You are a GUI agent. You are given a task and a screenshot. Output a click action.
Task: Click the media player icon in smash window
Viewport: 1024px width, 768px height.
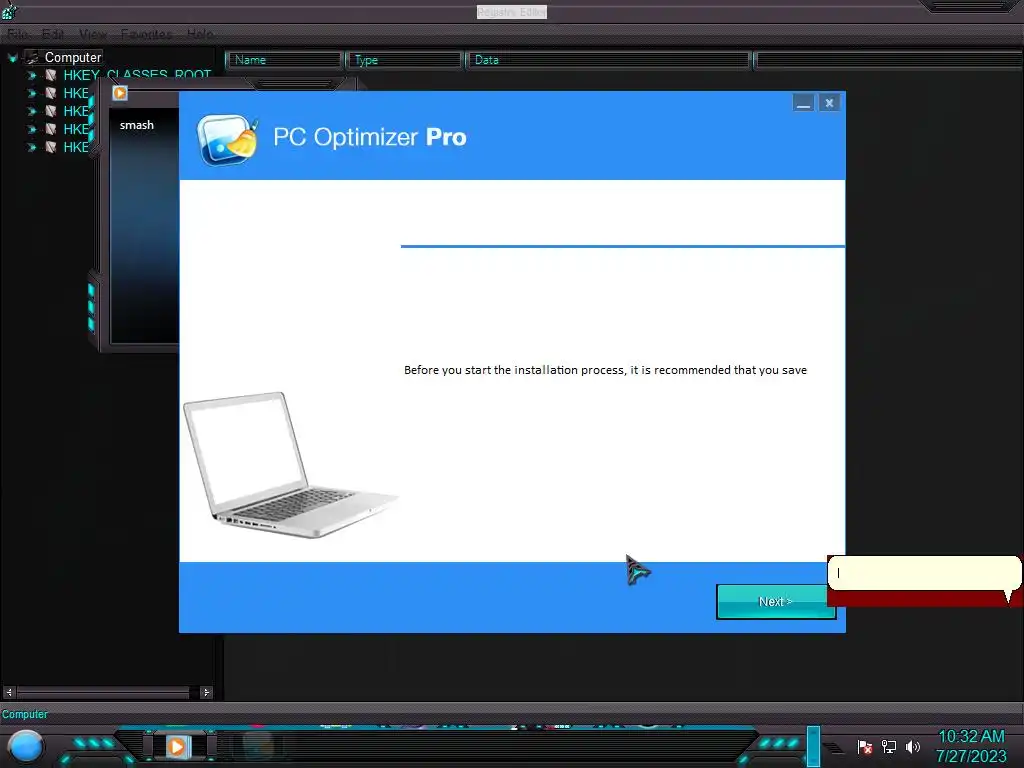coord(120,93)
